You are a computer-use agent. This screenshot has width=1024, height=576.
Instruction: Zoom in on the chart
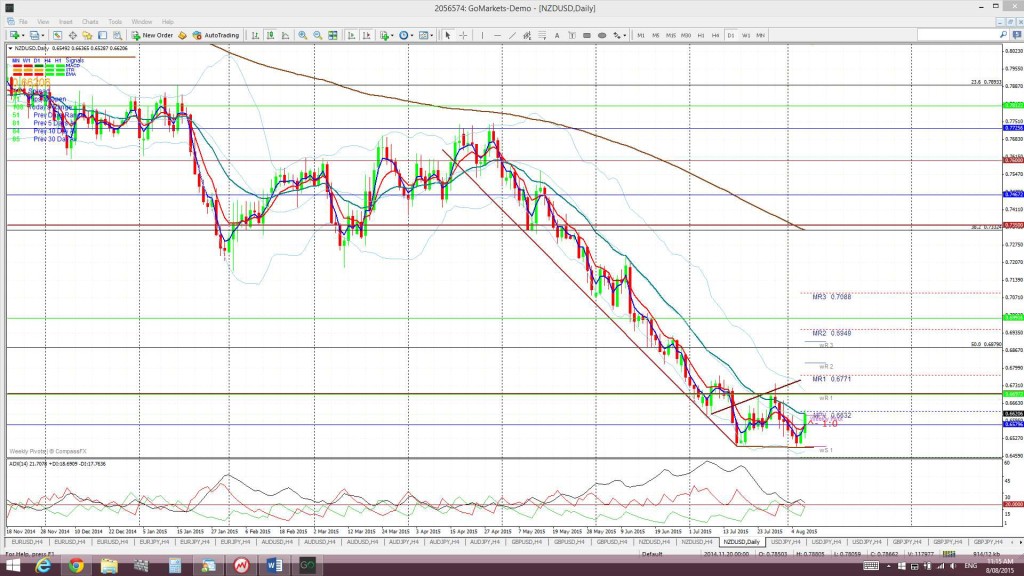tap(302, 35)
